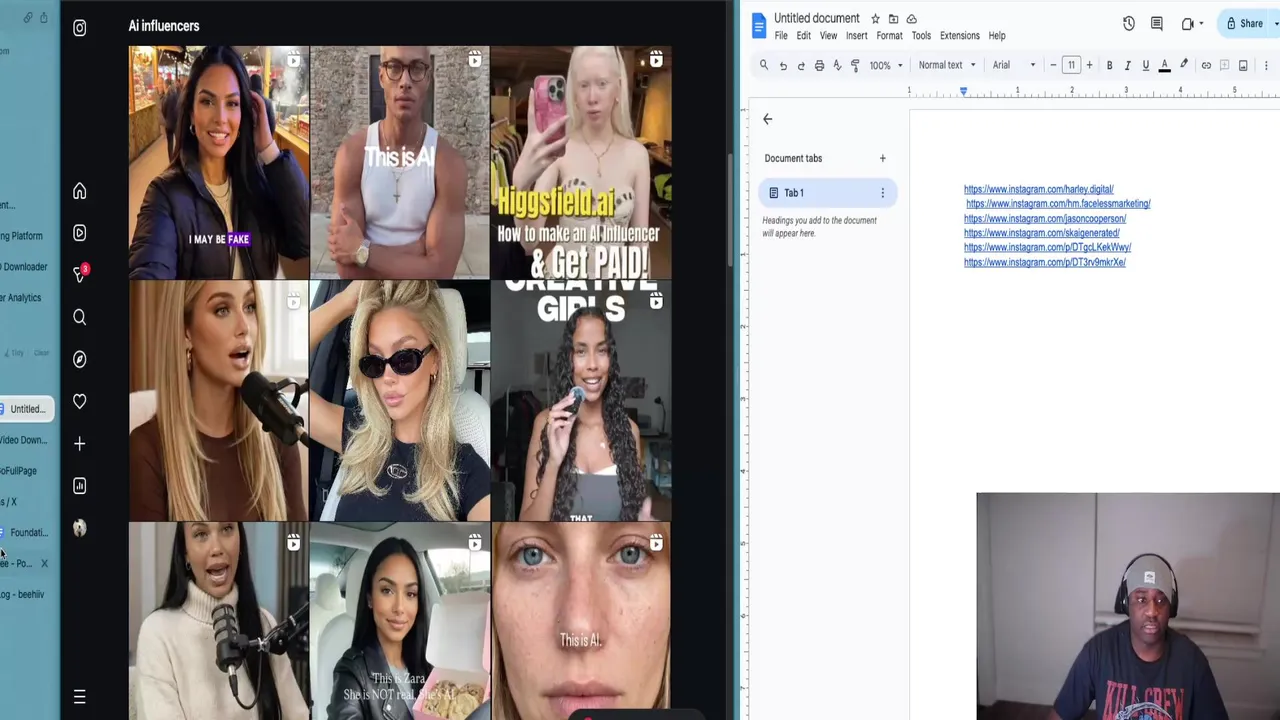Open Instagram Notifications heart icon

(x=80, y=401)
